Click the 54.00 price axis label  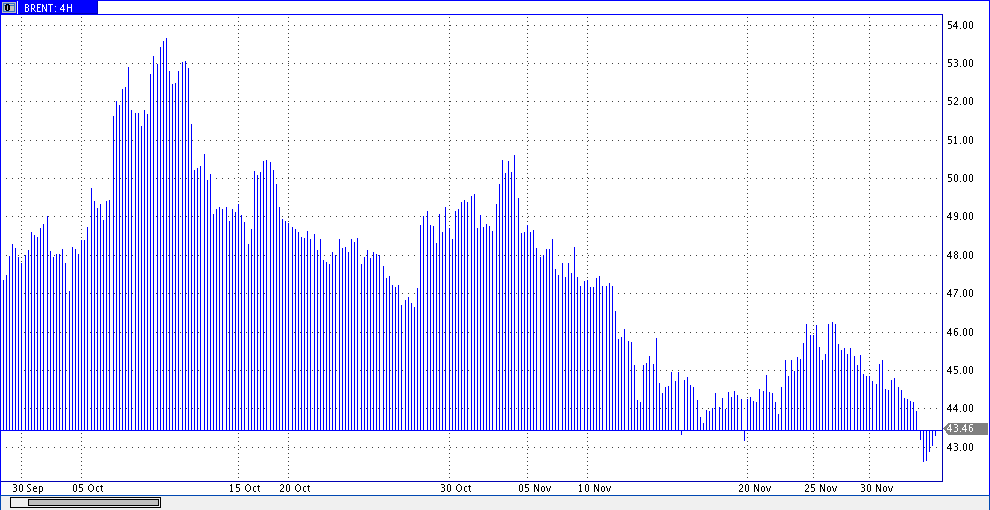960,25
